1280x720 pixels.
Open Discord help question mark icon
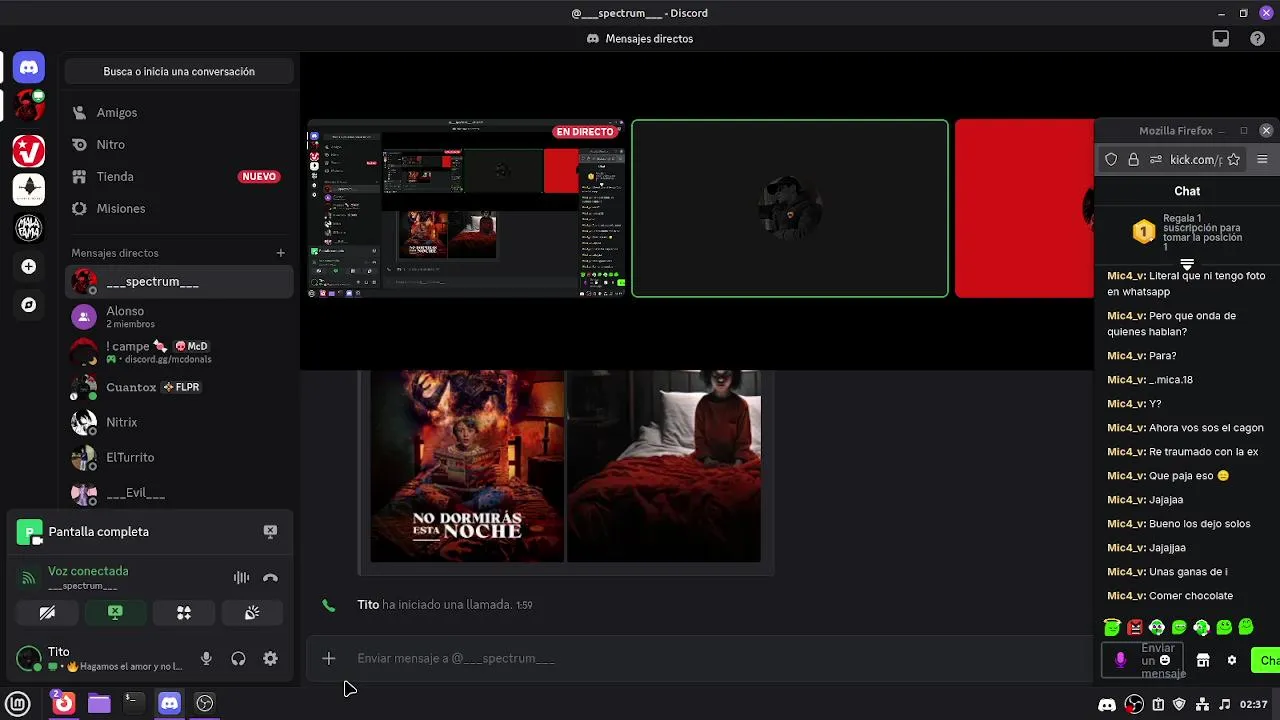coord(1258,39)
